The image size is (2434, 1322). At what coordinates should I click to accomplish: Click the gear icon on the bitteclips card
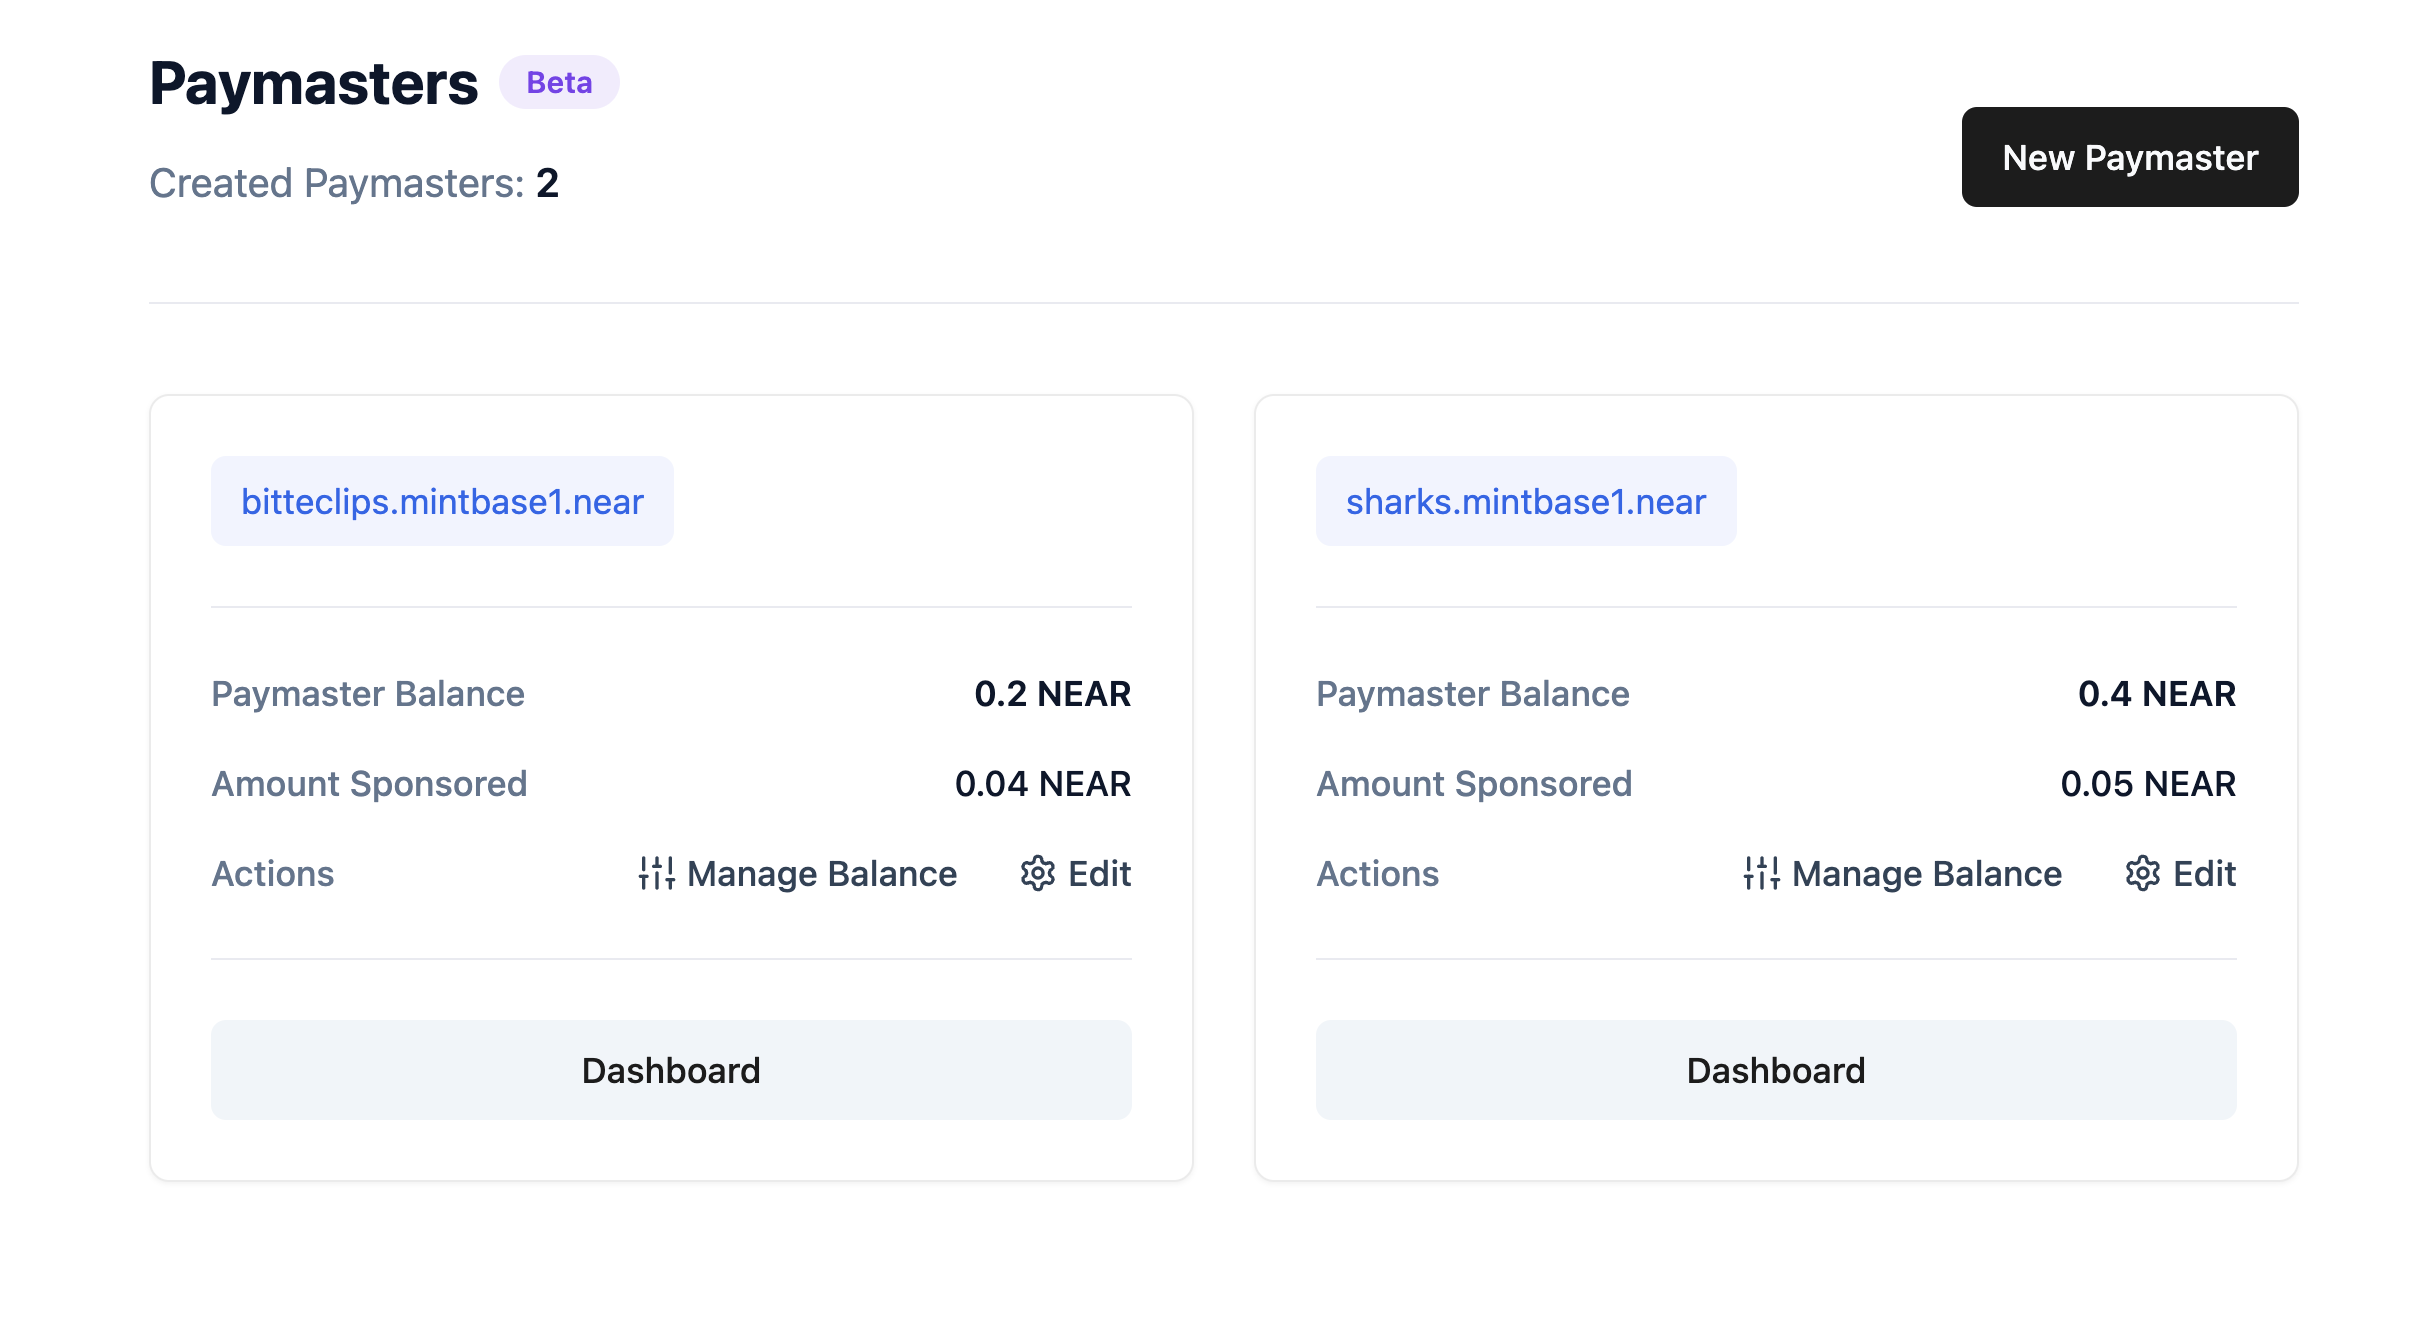click(x=1038, y=873)
